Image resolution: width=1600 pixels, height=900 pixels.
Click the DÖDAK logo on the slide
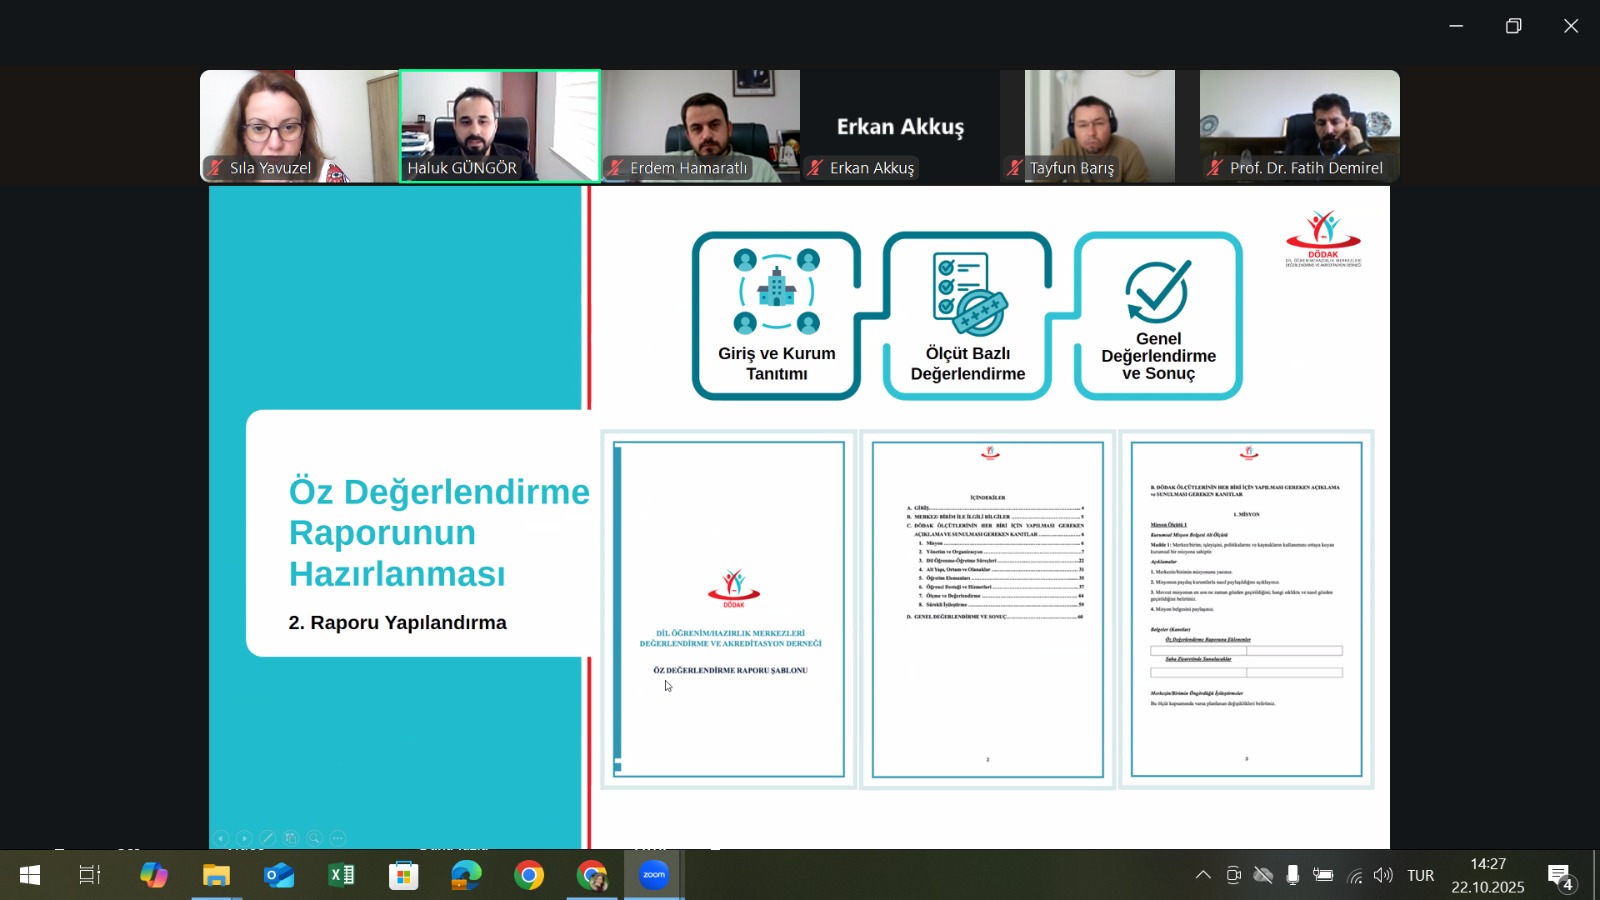1323,238
